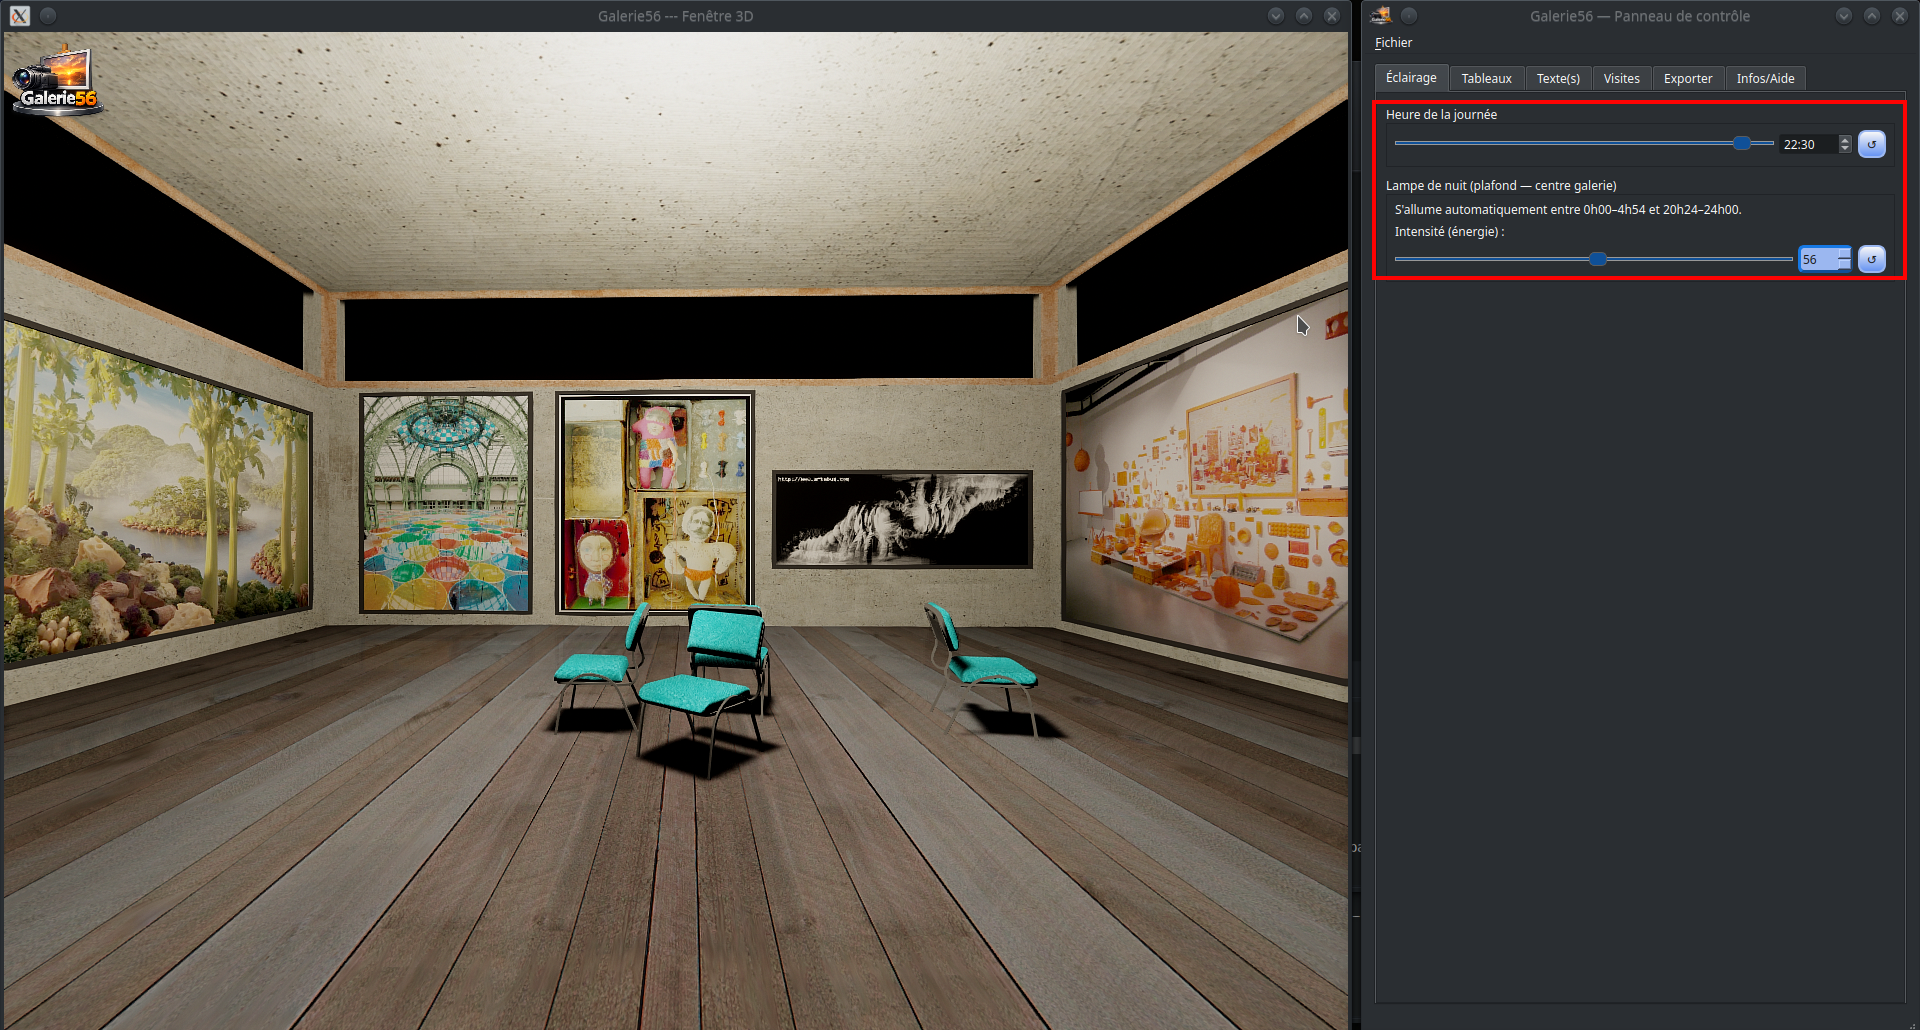Minimize the Fenêtre 3D window
1920x1030 pixels.
click(x=1276, y=16)
